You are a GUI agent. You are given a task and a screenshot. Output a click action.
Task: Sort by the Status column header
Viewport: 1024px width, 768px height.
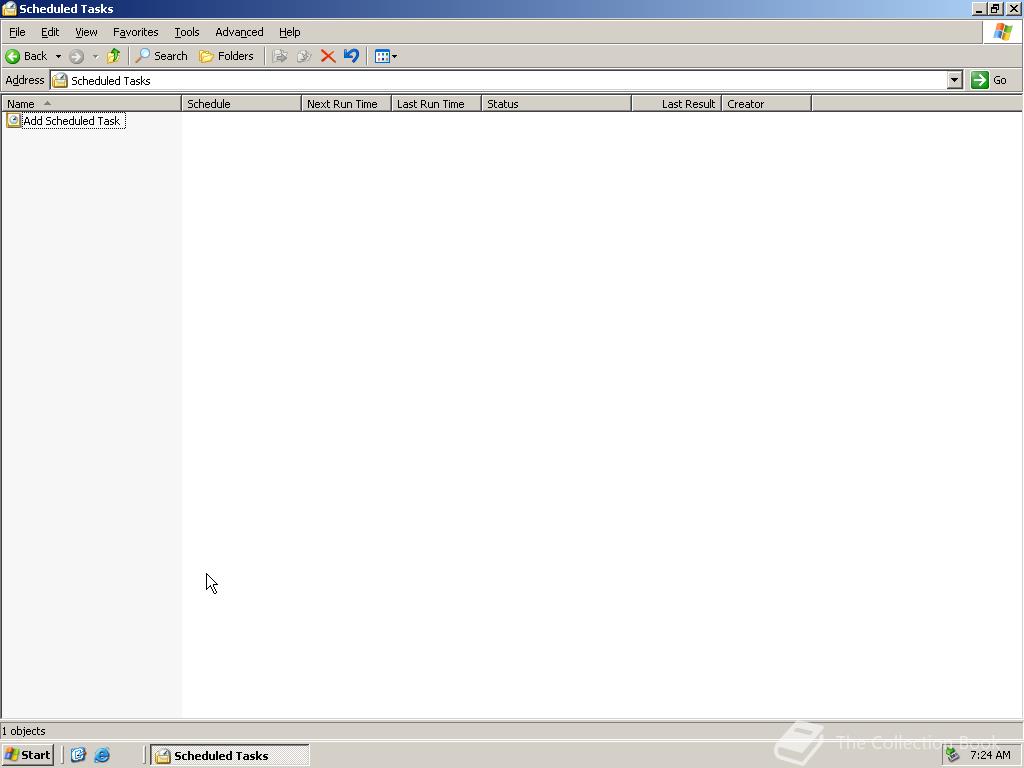556,104
